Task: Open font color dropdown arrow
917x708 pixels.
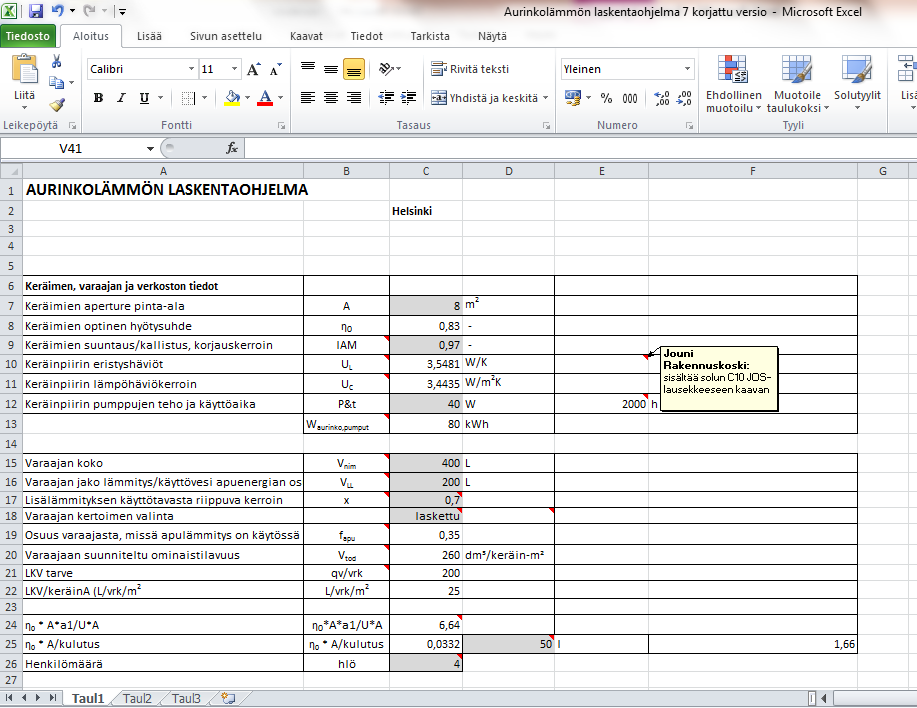Action: tap(281, 98)
